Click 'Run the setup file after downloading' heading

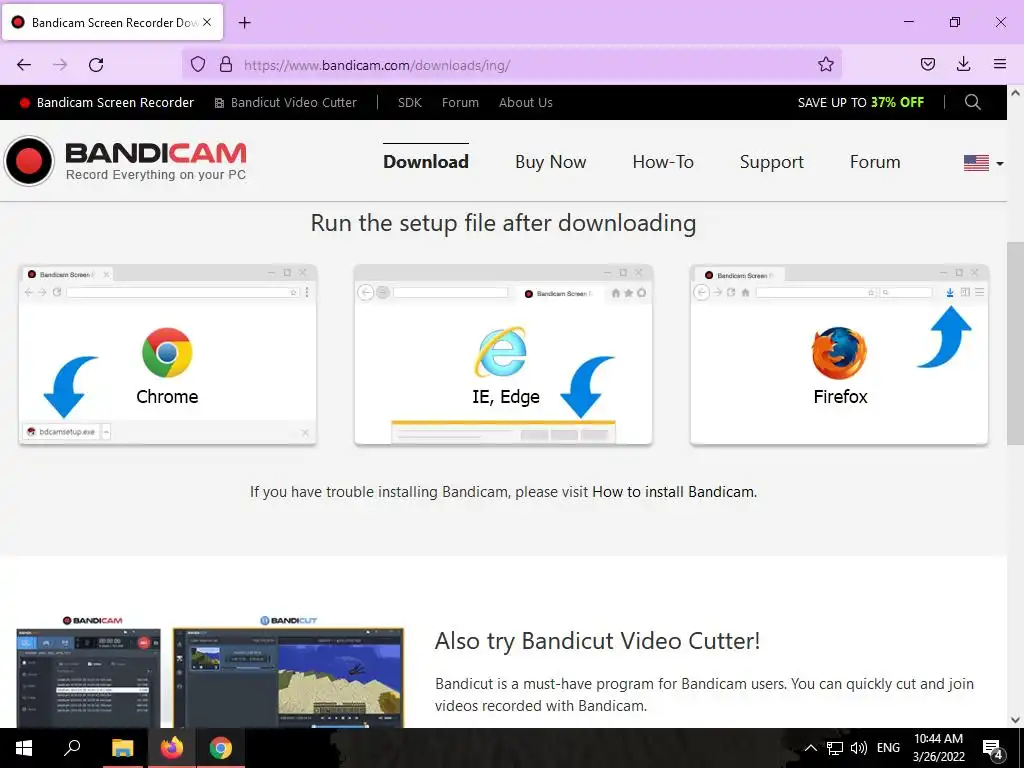[x=503, y=223]
